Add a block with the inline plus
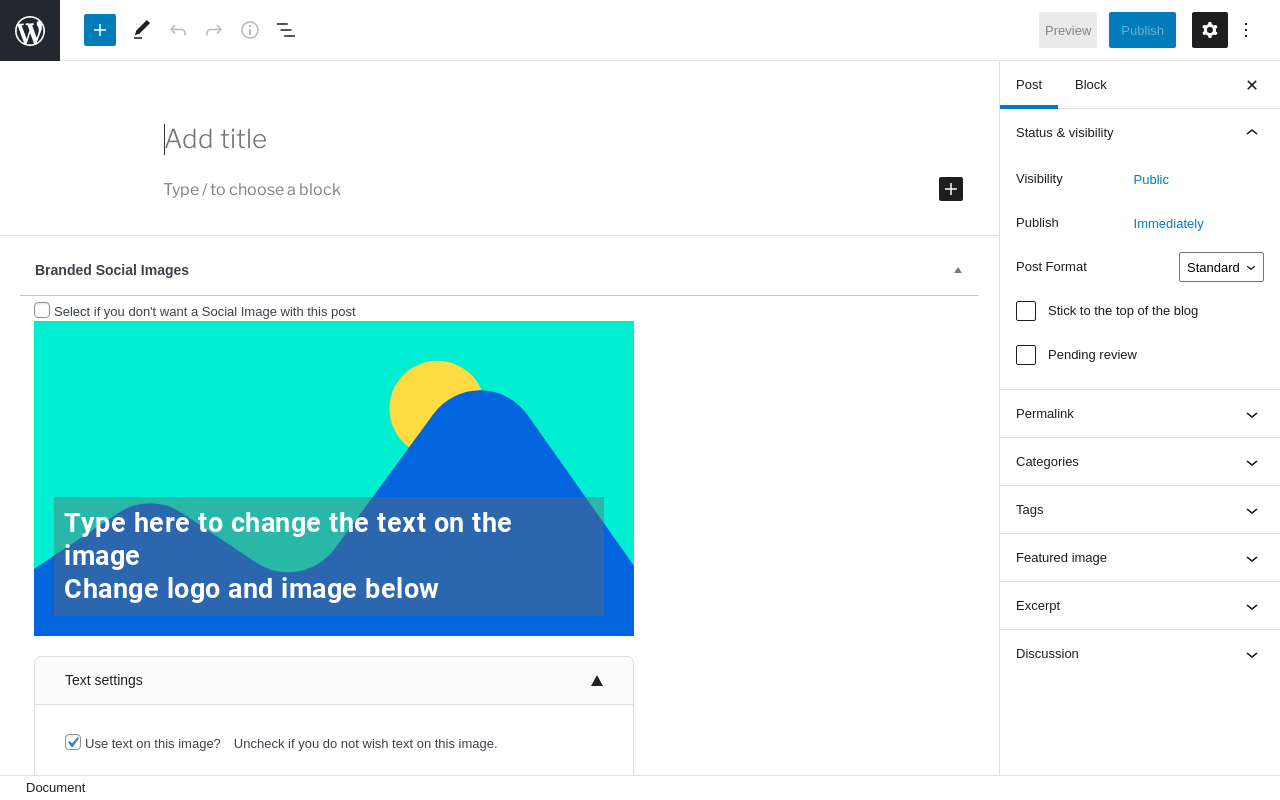The height and width of the screenshot is (800, 1280). (x=951, y=189)
